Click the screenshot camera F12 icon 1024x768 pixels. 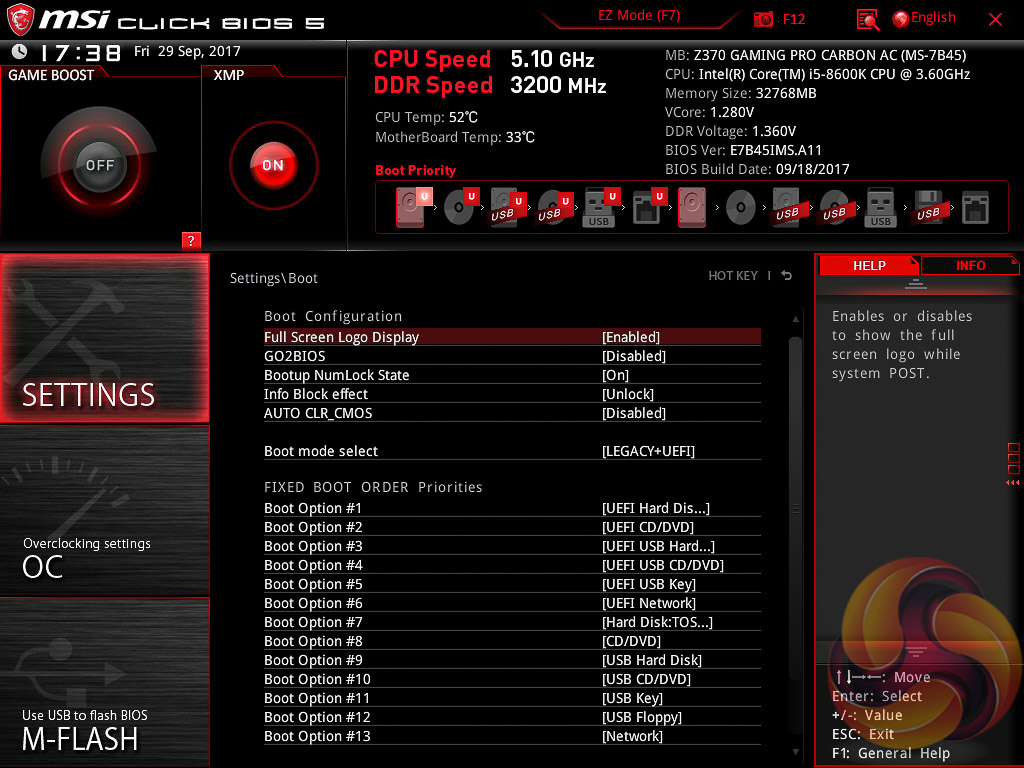coord(764,19)
